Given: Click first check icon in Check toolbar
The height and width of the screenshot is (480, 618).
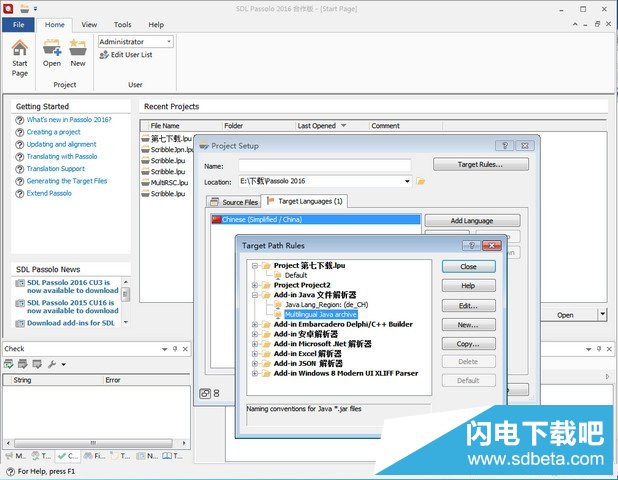Looking at the screenshot, I should click(x=8, y=364).
